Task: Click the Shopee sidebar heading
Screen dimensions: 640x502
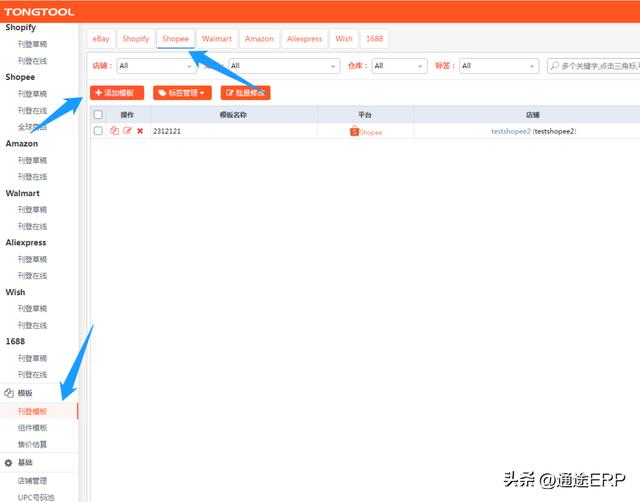Action: 20,77
